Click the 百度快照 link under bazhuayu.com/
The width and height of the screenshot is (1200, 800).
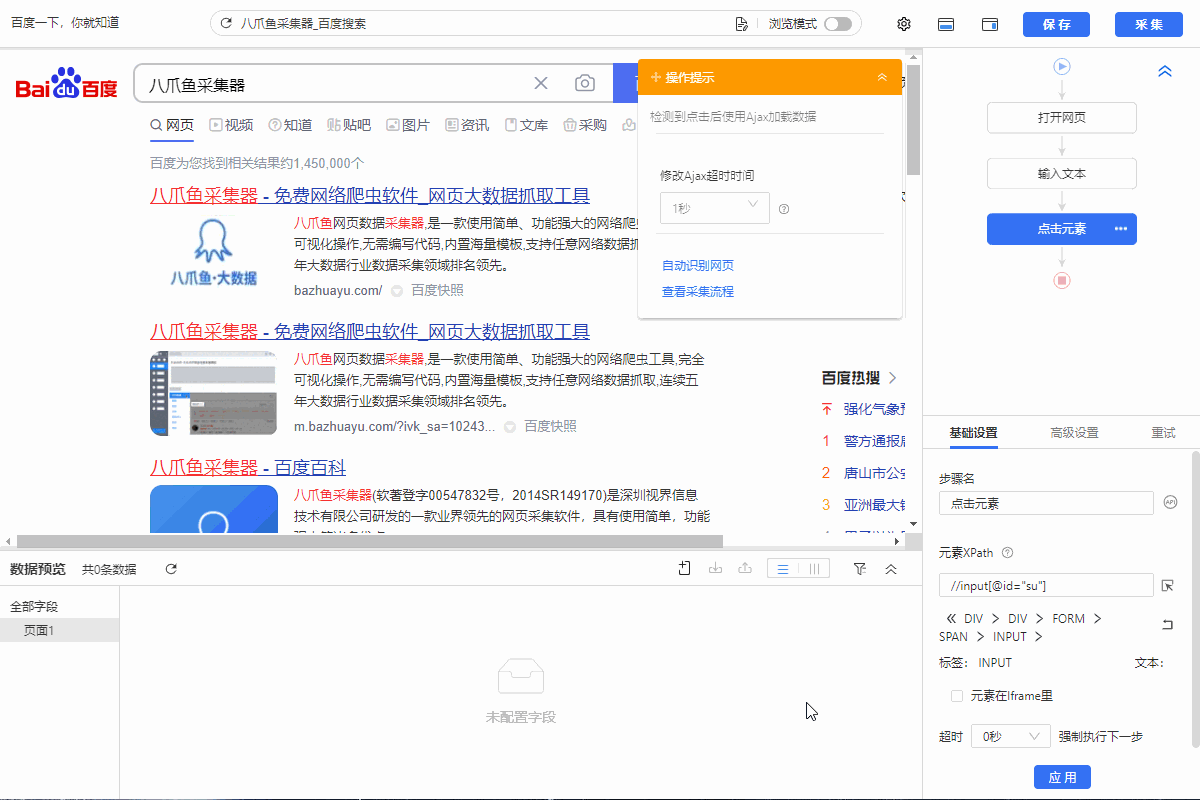[x=438, y=290]
